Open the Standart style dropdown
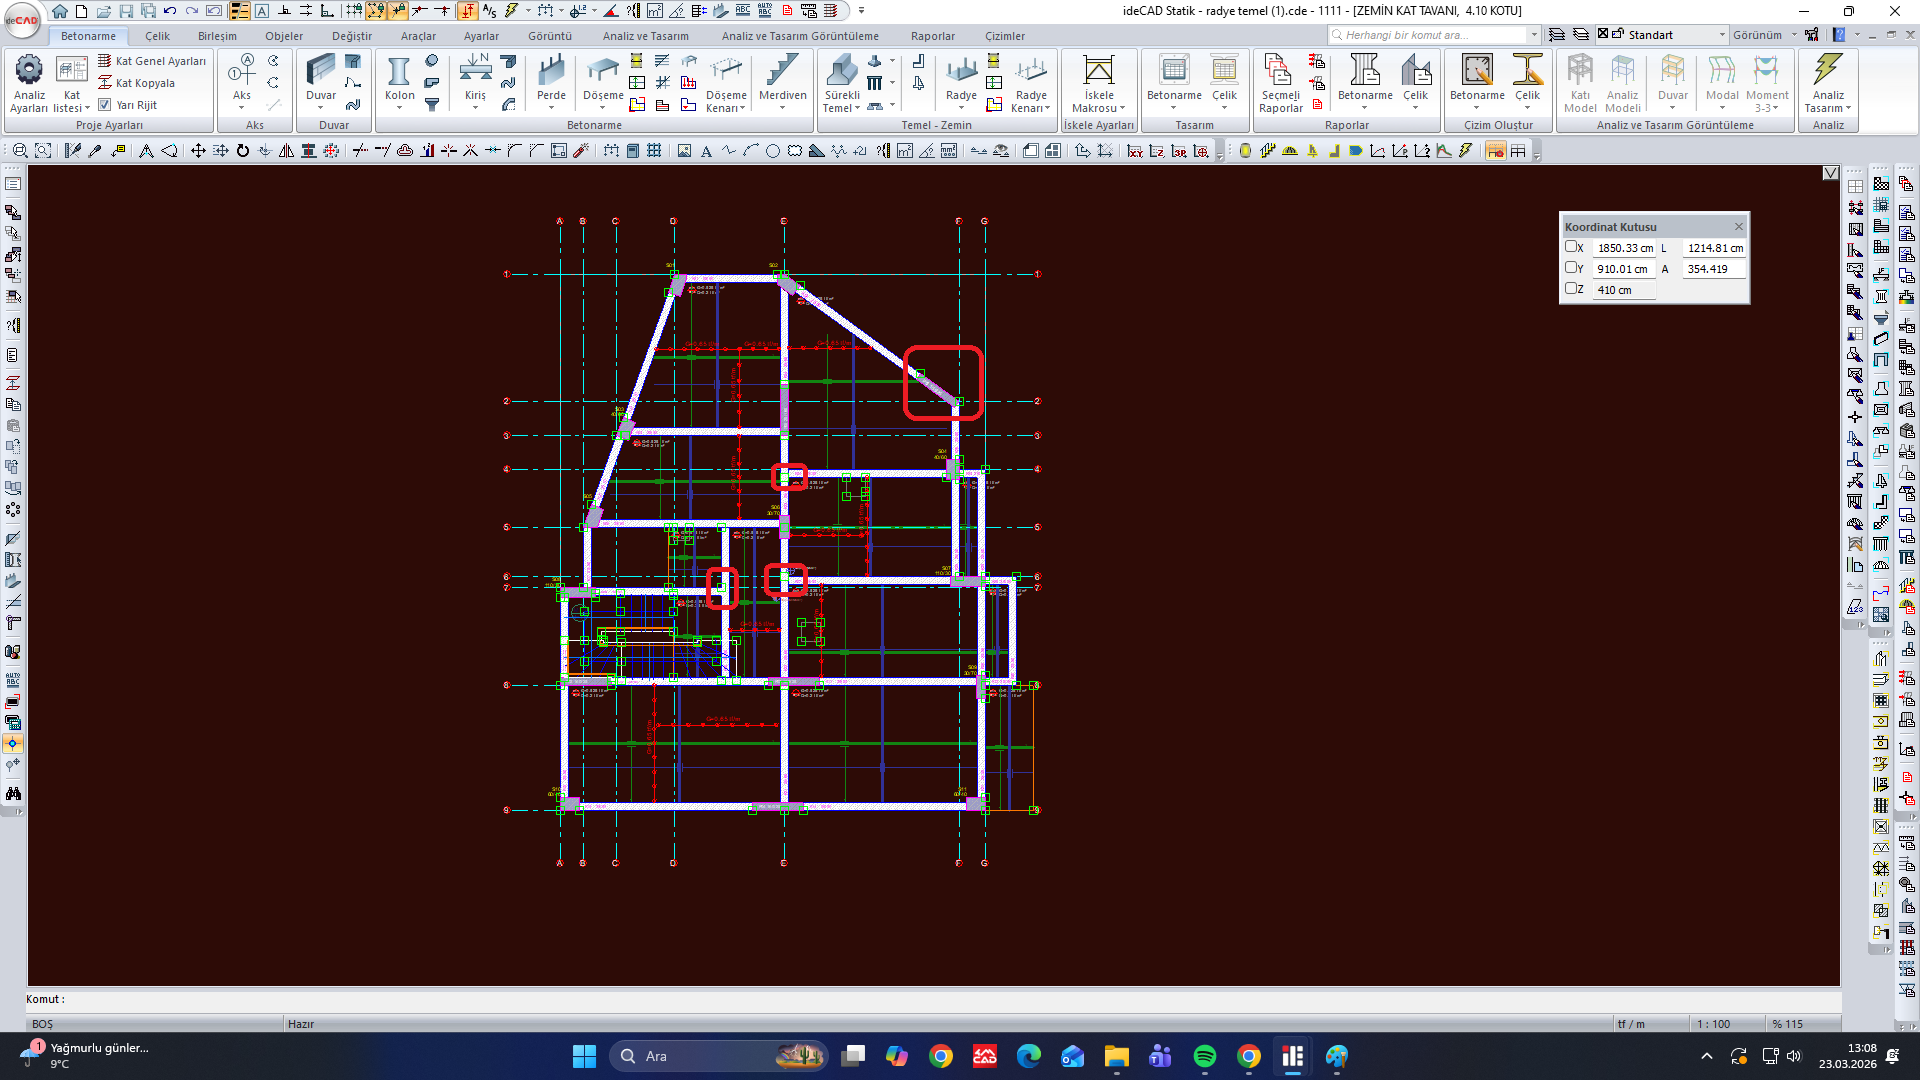The height and width of the screenshot is (1080, 1920). (x=1722, y=35)
